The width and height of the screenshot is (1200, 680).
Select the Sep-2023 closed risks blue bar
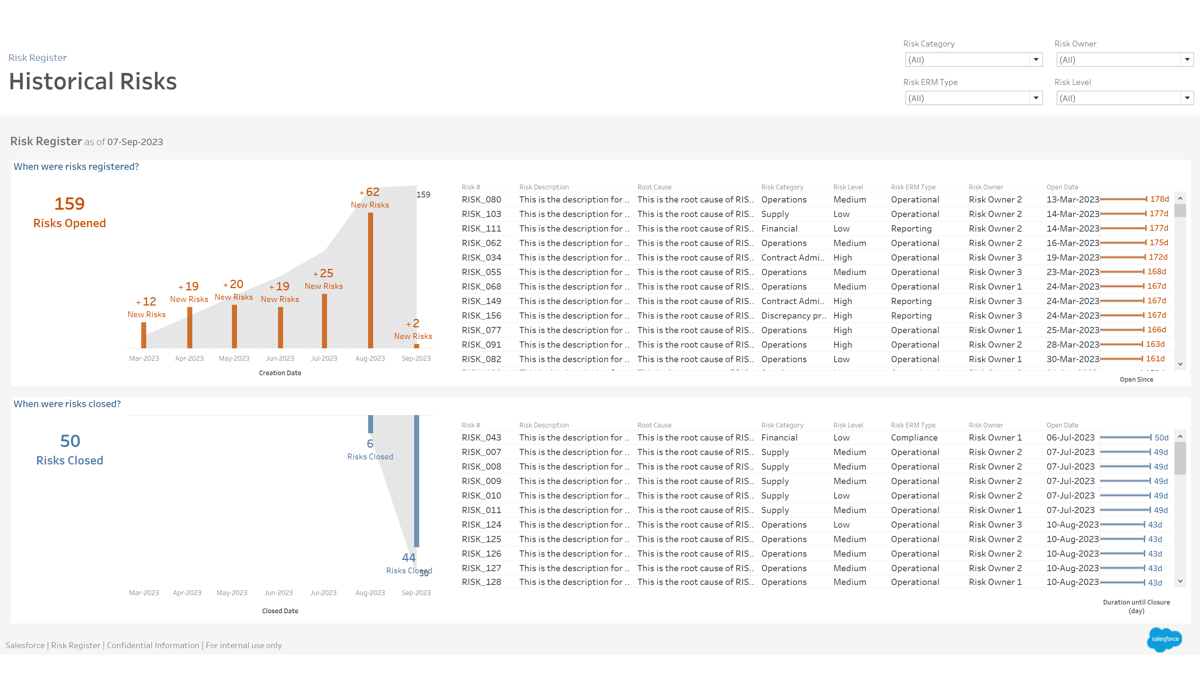pyautogui.click(x=416, y=480)
